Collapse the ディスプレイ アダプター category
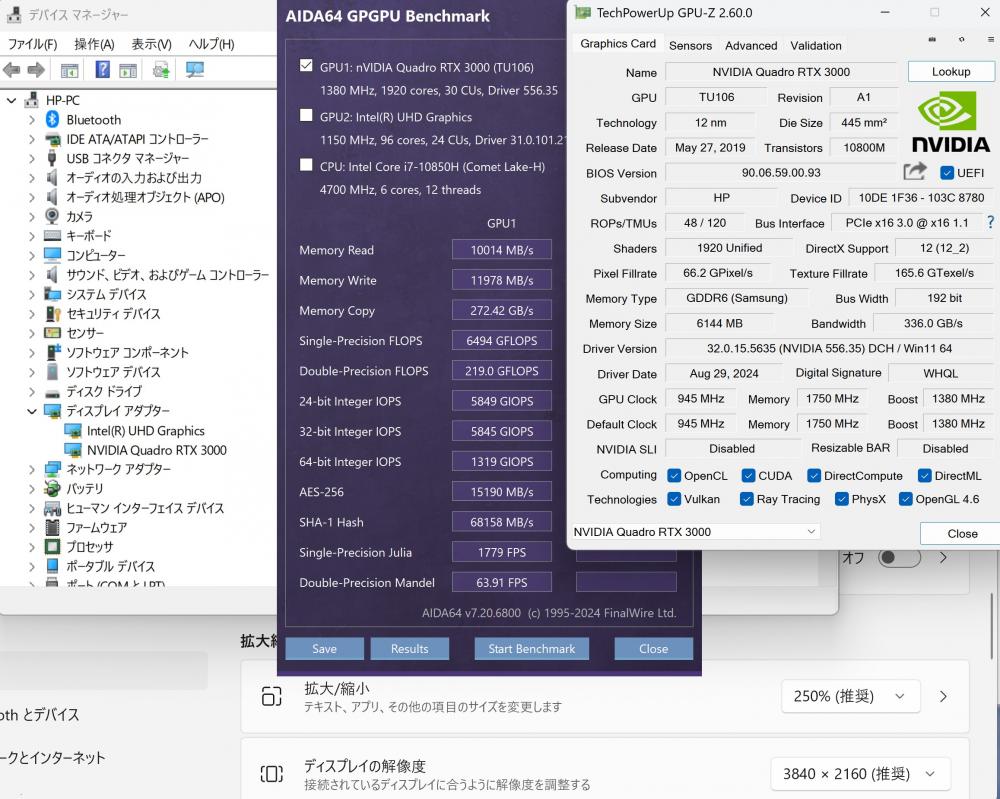 (x=32, y=411)
